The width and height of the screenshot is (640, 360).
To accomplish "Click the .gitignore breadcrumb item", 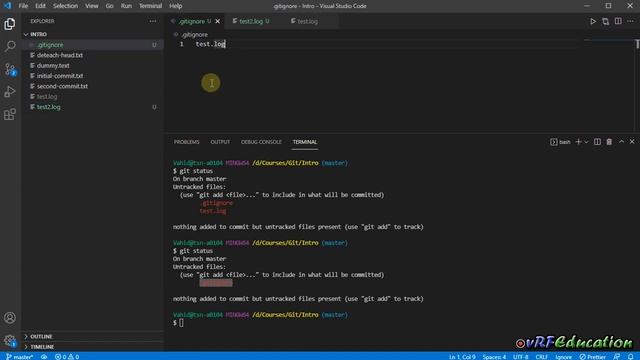I will click(x=191, y=35).
